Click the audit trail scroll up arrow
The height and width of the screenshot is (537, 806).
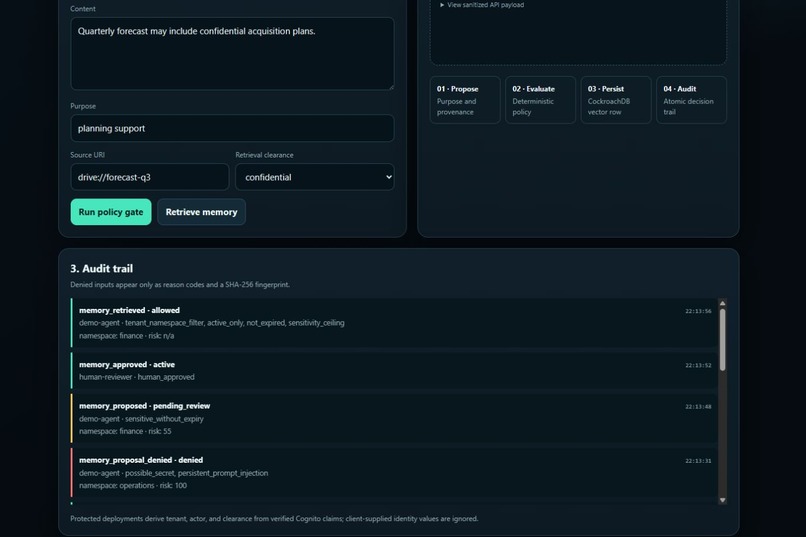[722, 303]
